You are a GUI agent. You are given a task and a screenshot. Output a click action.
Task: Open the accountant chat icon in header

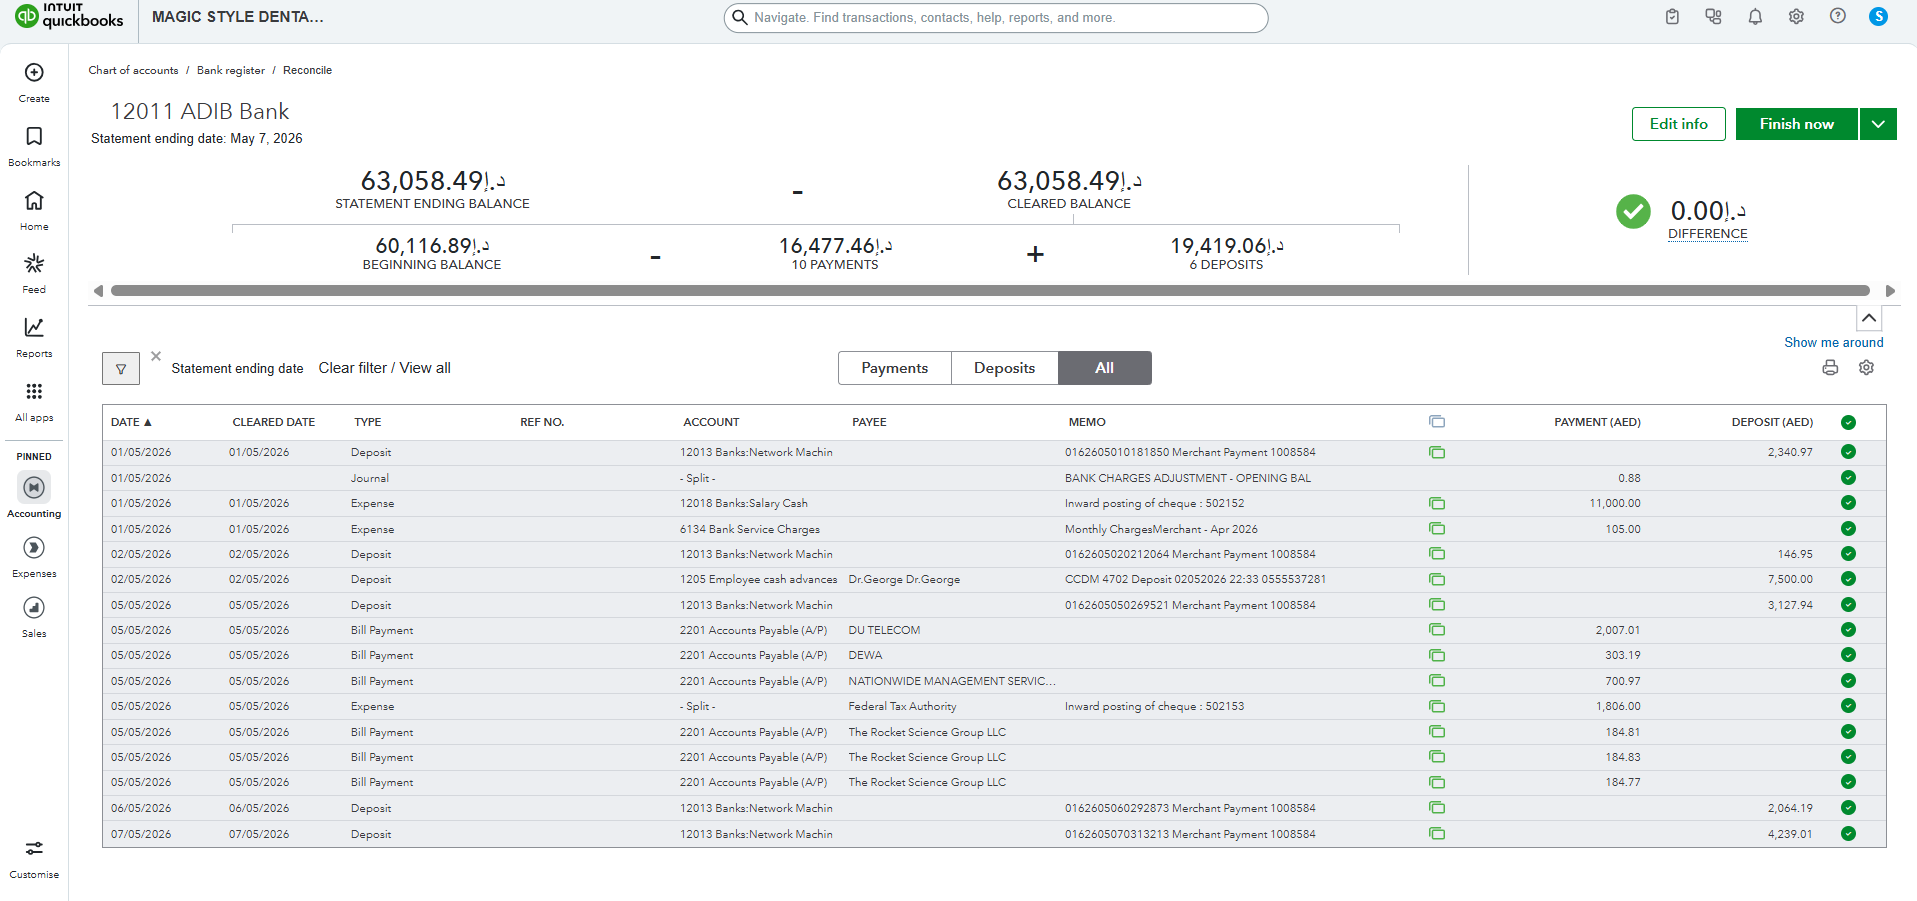pyautogui.click(x=1714, y=17)
